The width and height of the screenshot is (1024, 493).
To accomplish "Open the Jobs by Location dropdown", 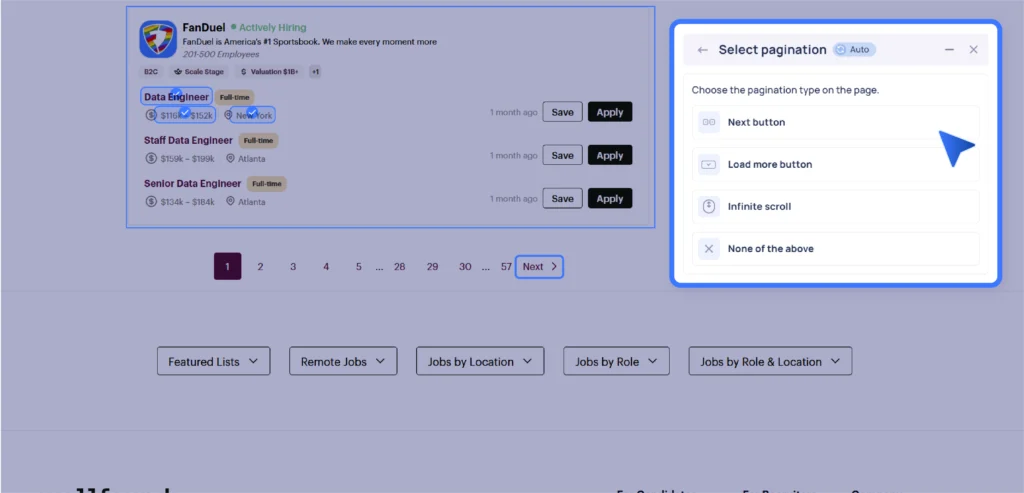I will pyautogui.click(x=480, y=361).
